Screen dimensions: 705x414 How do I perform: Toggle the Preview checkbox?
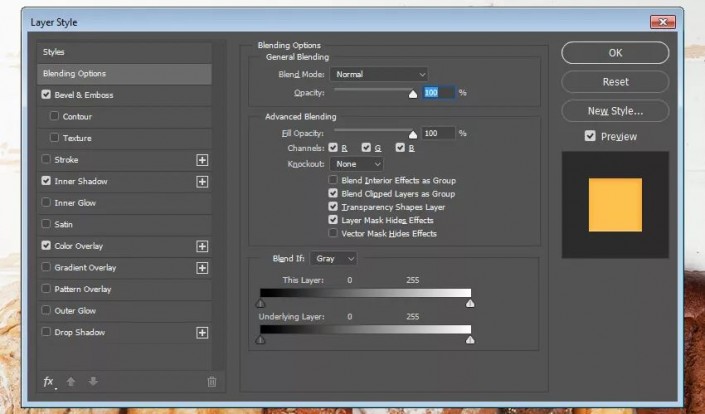pyautogui.click(x=590, y=136)
